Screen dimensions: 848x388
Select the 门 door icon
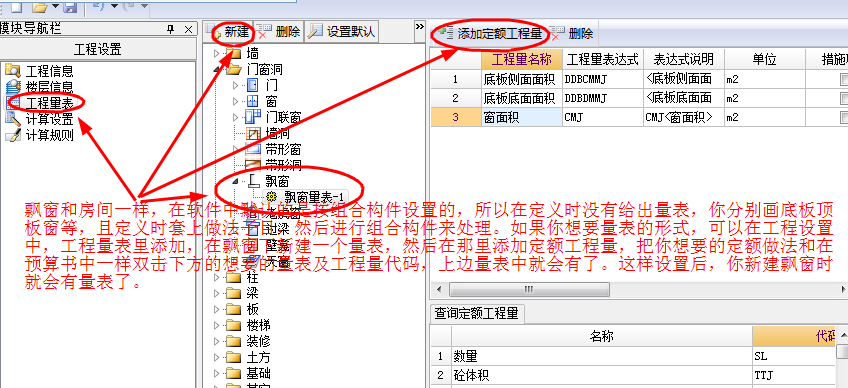pyautogui.click(x=252, y=86)
